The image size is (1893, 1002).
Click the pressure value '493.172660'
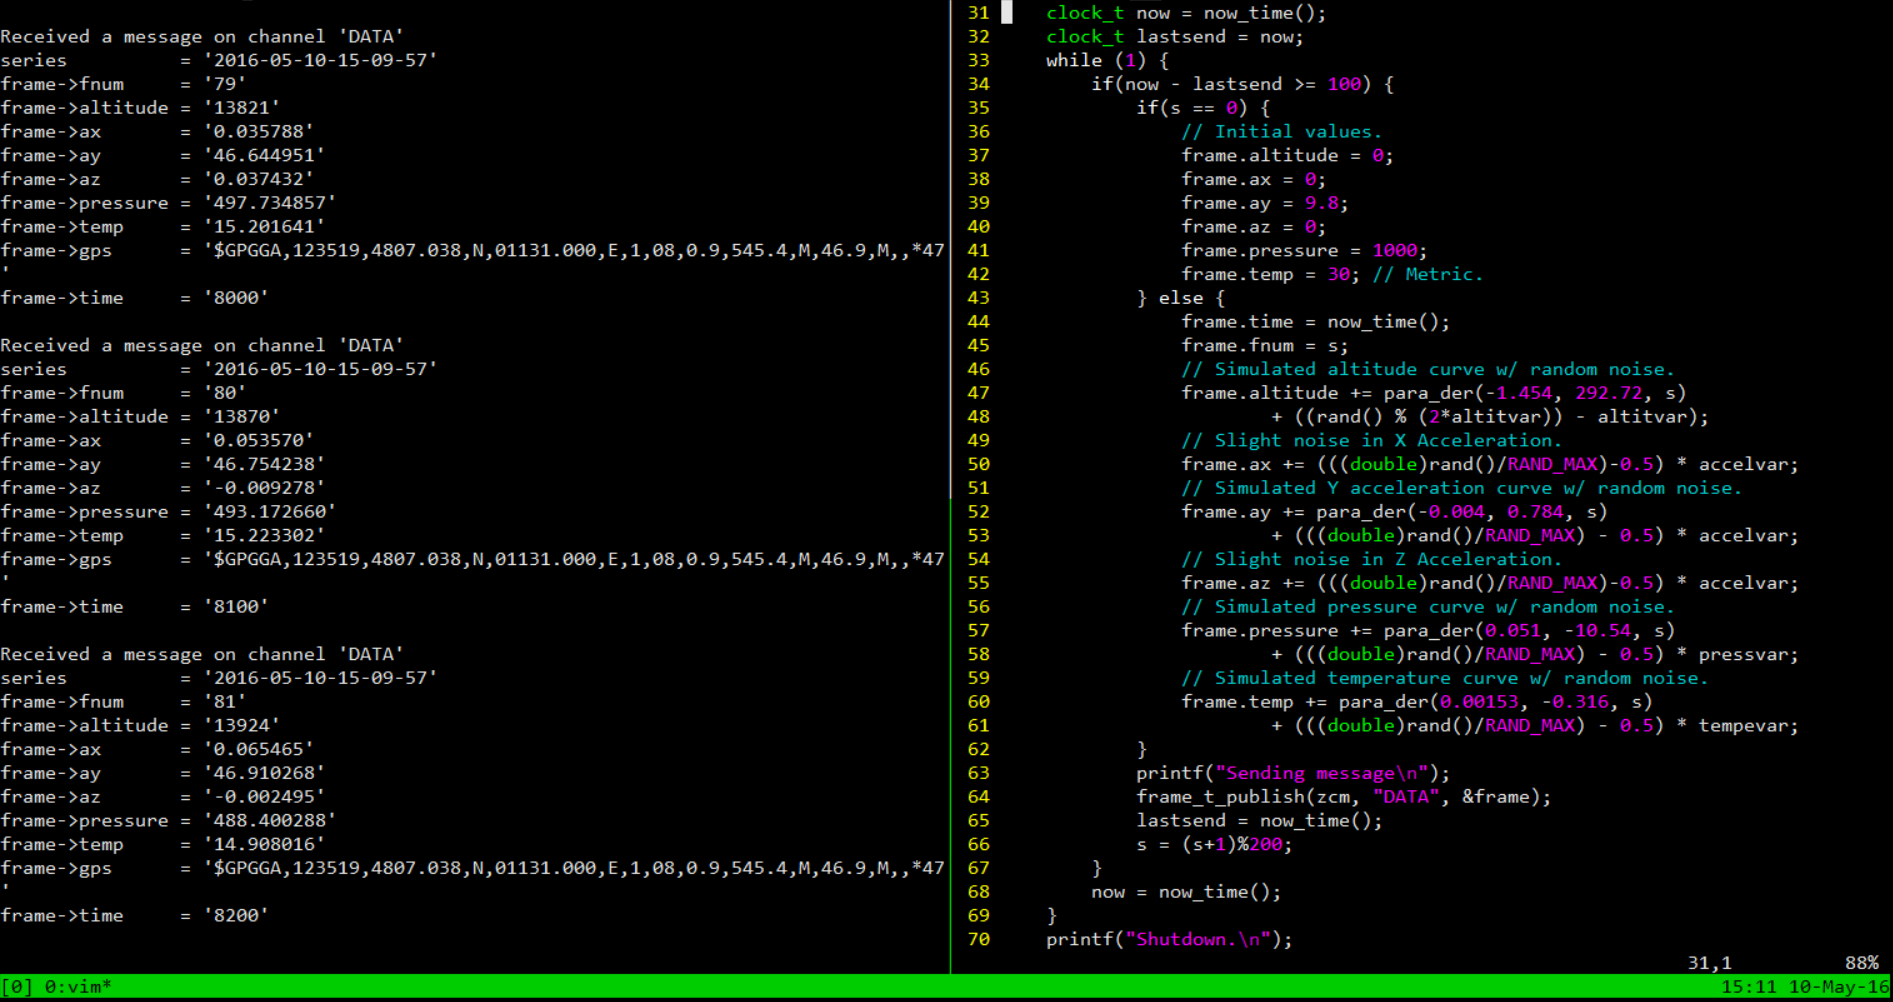[270, 512]
